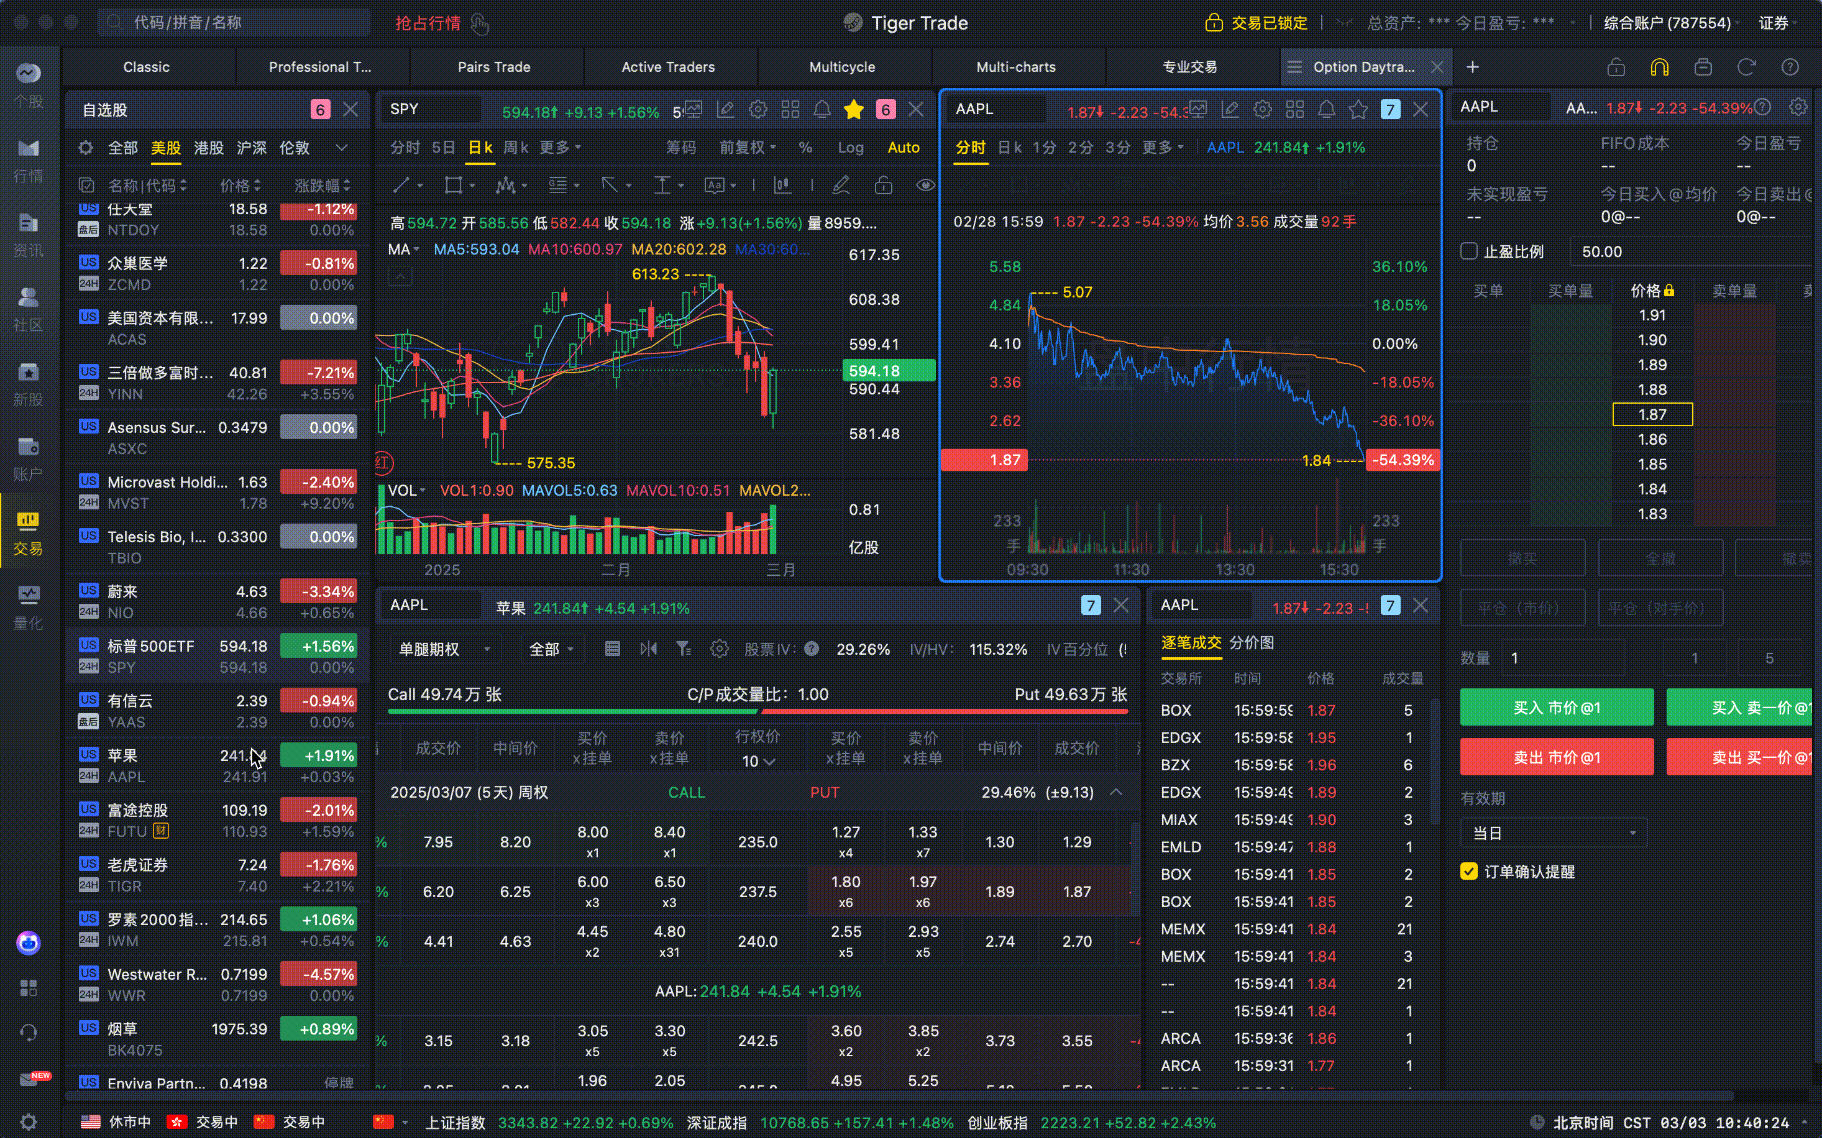Open the 量化 quant sidebar icon
Screen dimensions: 1822x1138
28,607
